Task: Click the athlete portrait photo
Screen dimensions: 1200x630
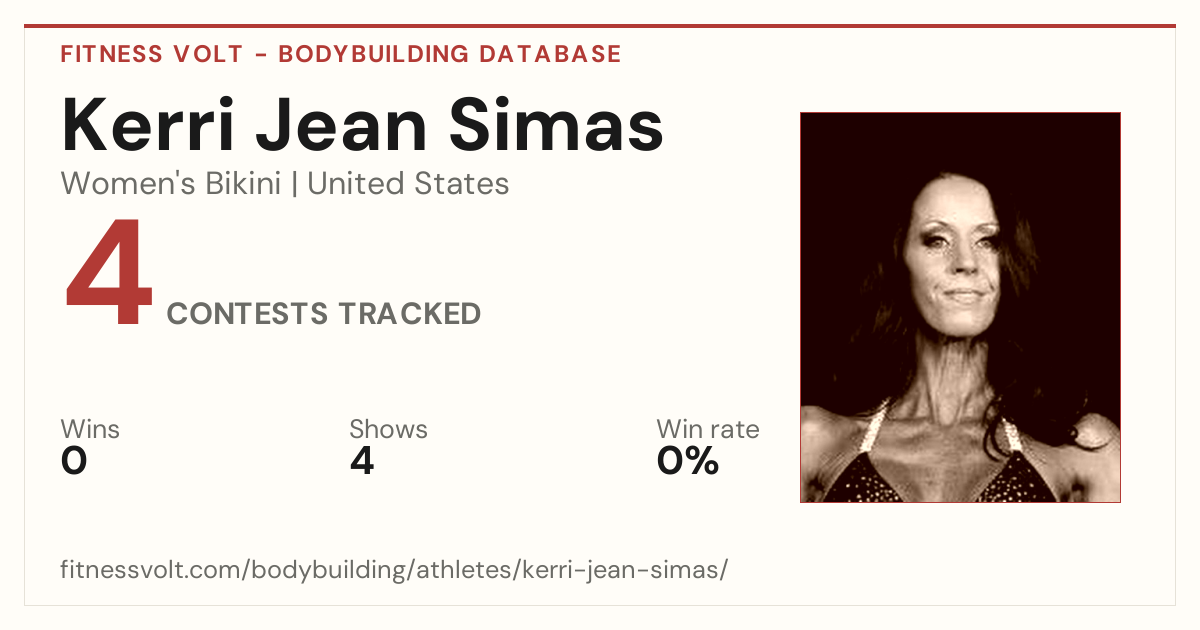Action: point(960,307)
